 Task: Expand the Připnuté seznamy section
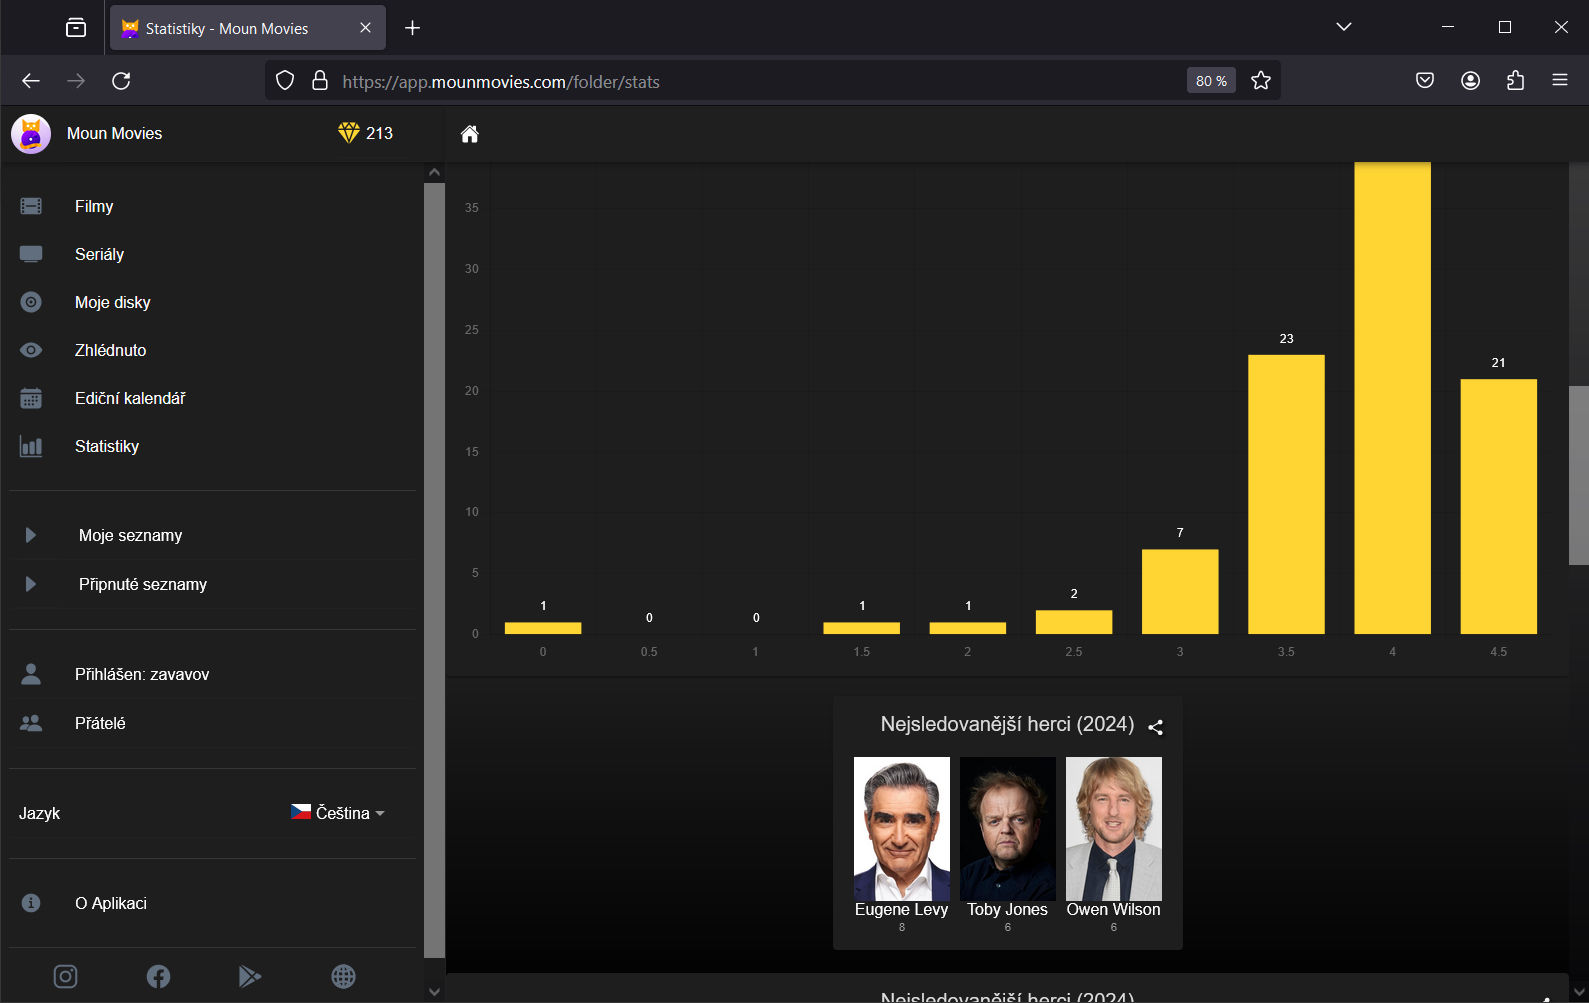tap(142, 584)
